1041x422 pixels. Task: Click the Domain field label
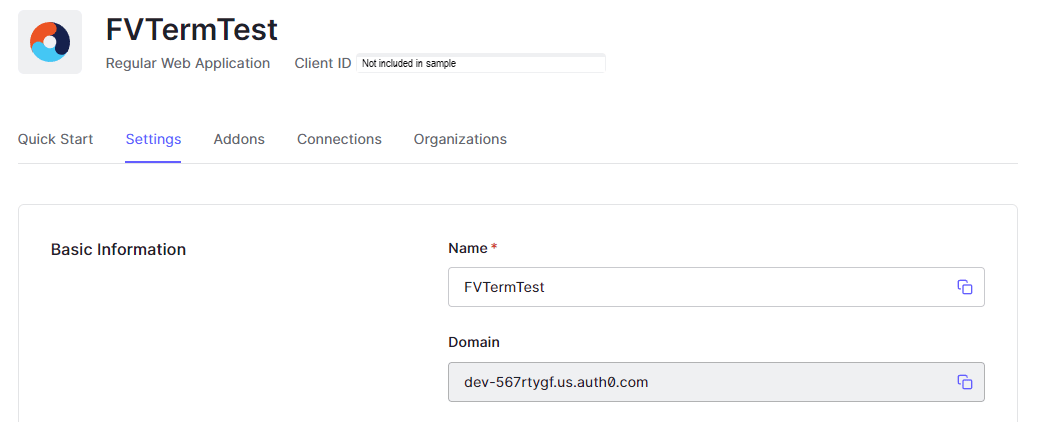(x=474, y=342)
